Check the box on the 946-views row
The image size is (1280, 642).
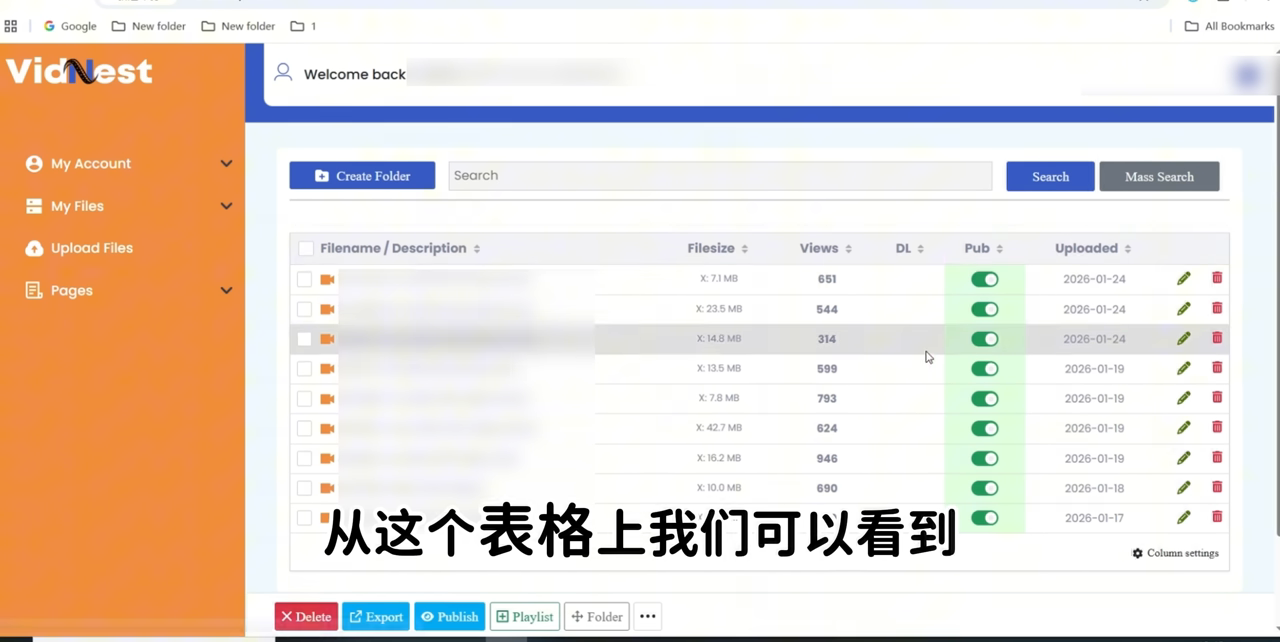(304, 458)
